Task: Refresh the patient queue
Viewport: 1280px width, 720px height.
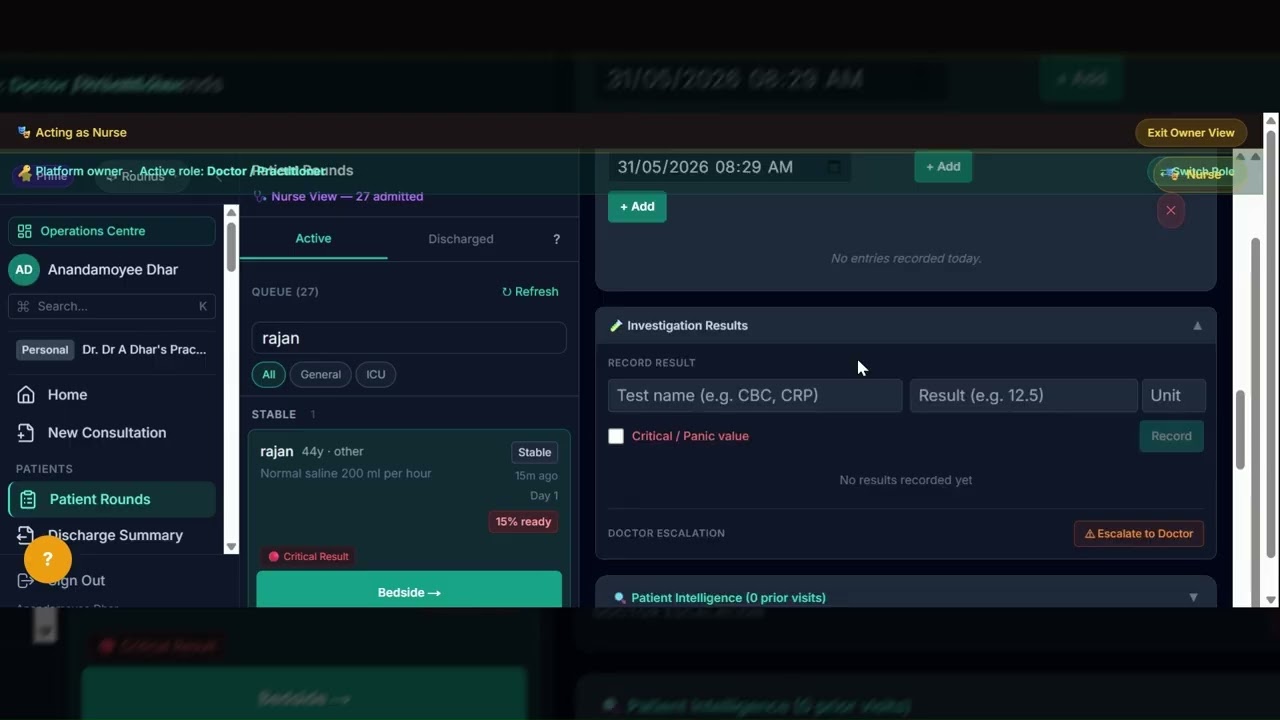Action: tap(530, 292)
